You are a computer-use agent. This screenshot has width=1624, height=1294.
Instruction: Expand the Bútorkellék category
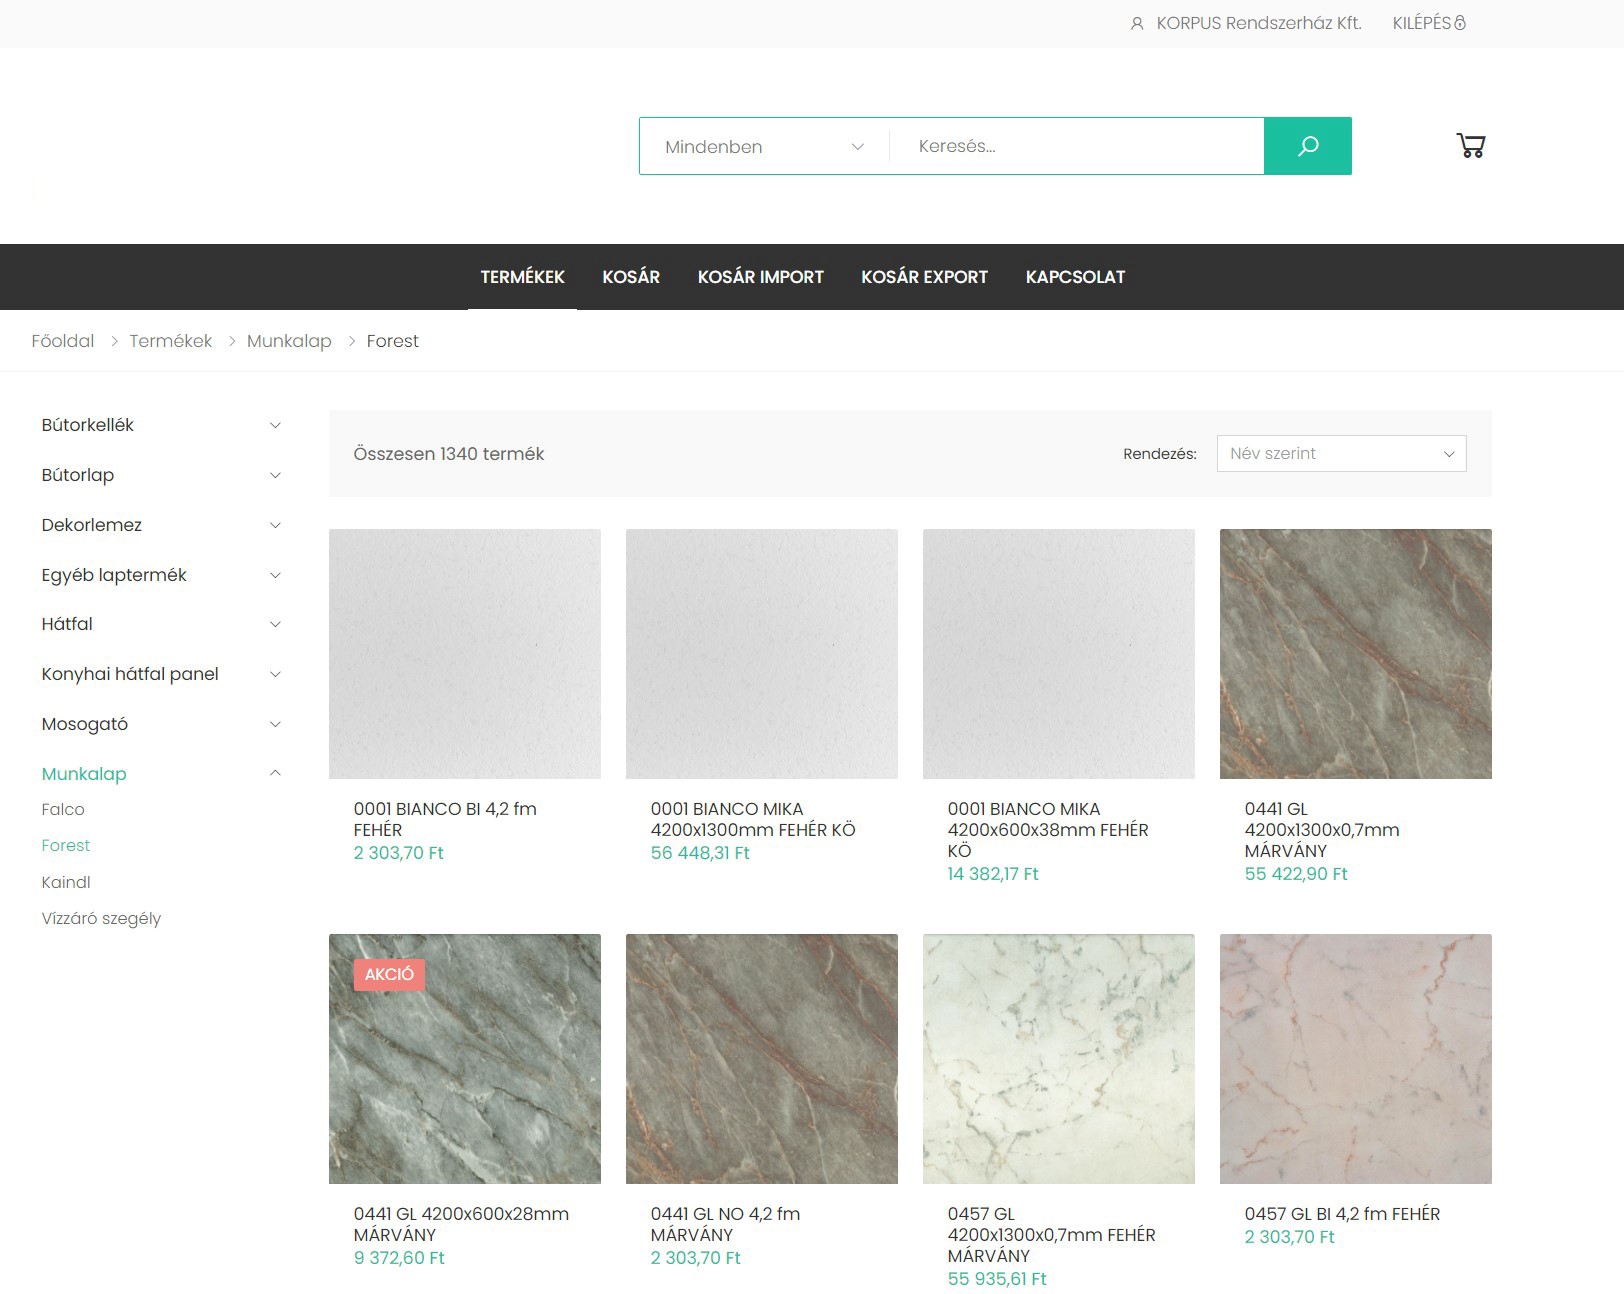click(x=275, y=425)
